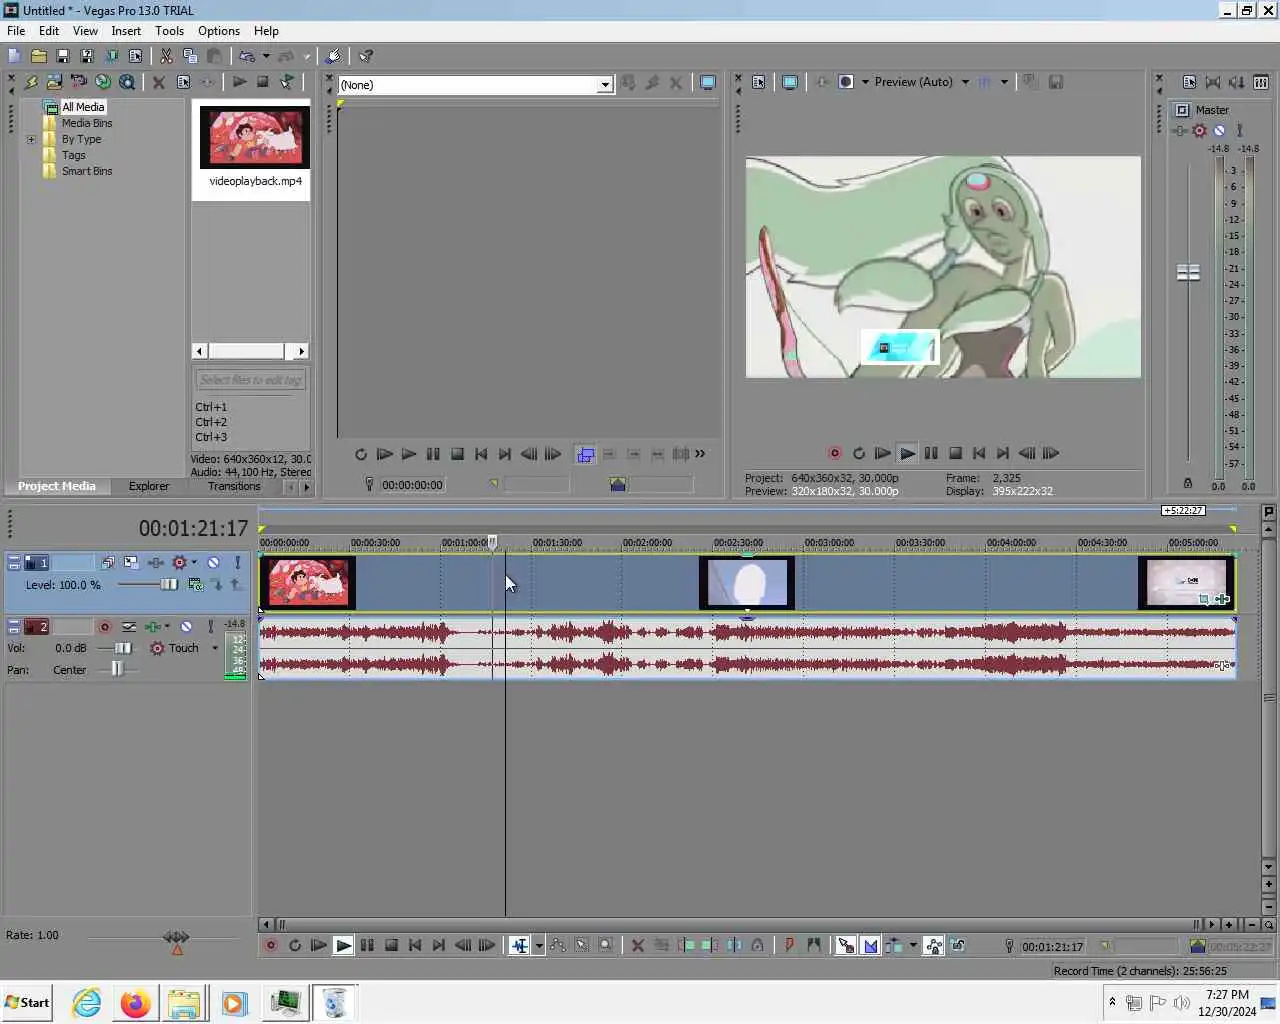Click the Cut scissors icon
The image size is (1280, 1024).
click(166, 56)
